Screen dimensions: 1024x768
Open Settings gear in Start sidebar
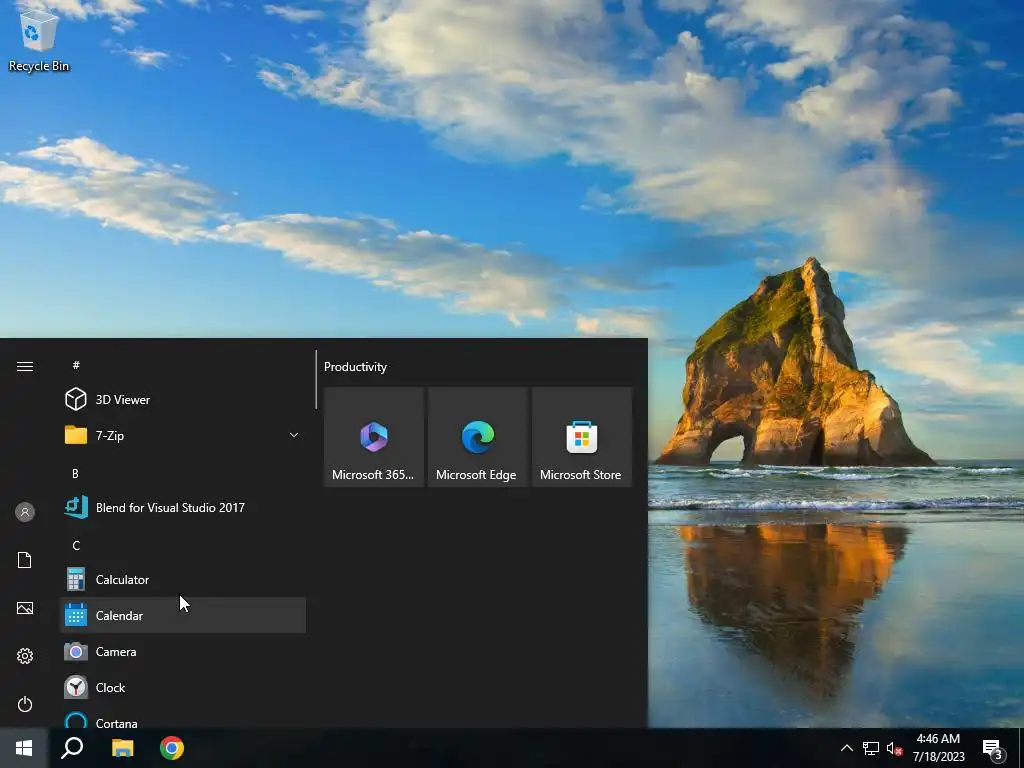(x=25, y=656)
